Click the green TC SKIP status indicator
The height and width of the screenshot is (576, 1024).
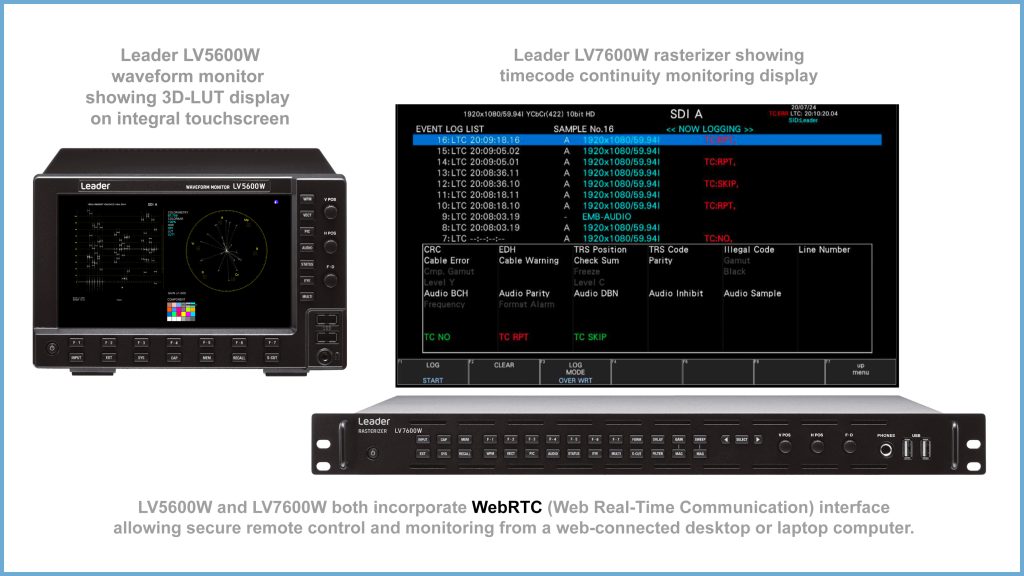tap(590, 337)
